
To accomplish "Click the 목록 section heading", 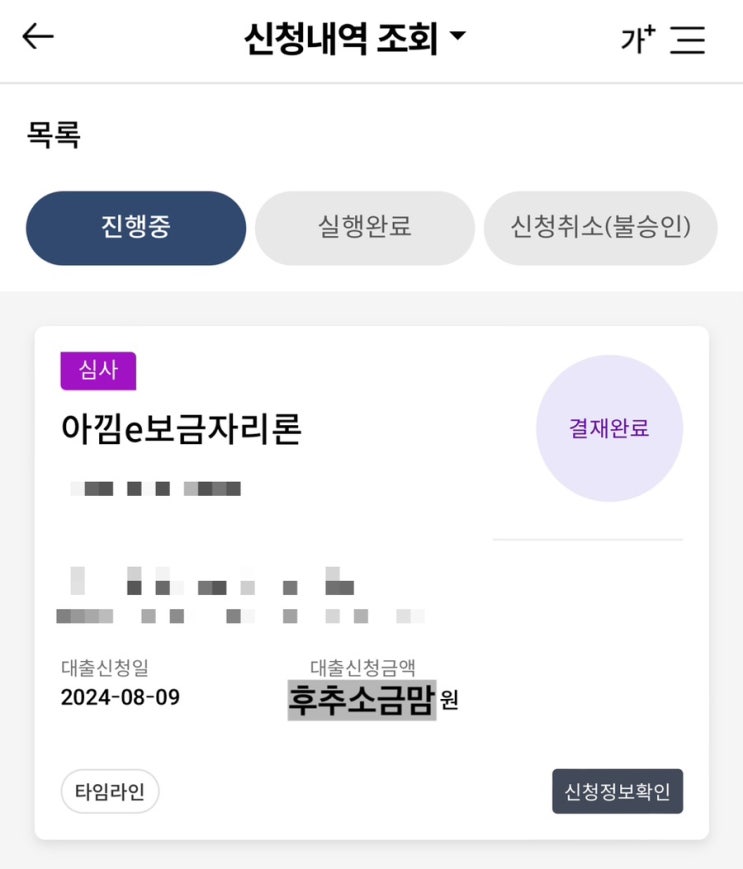I will (54, 135).
